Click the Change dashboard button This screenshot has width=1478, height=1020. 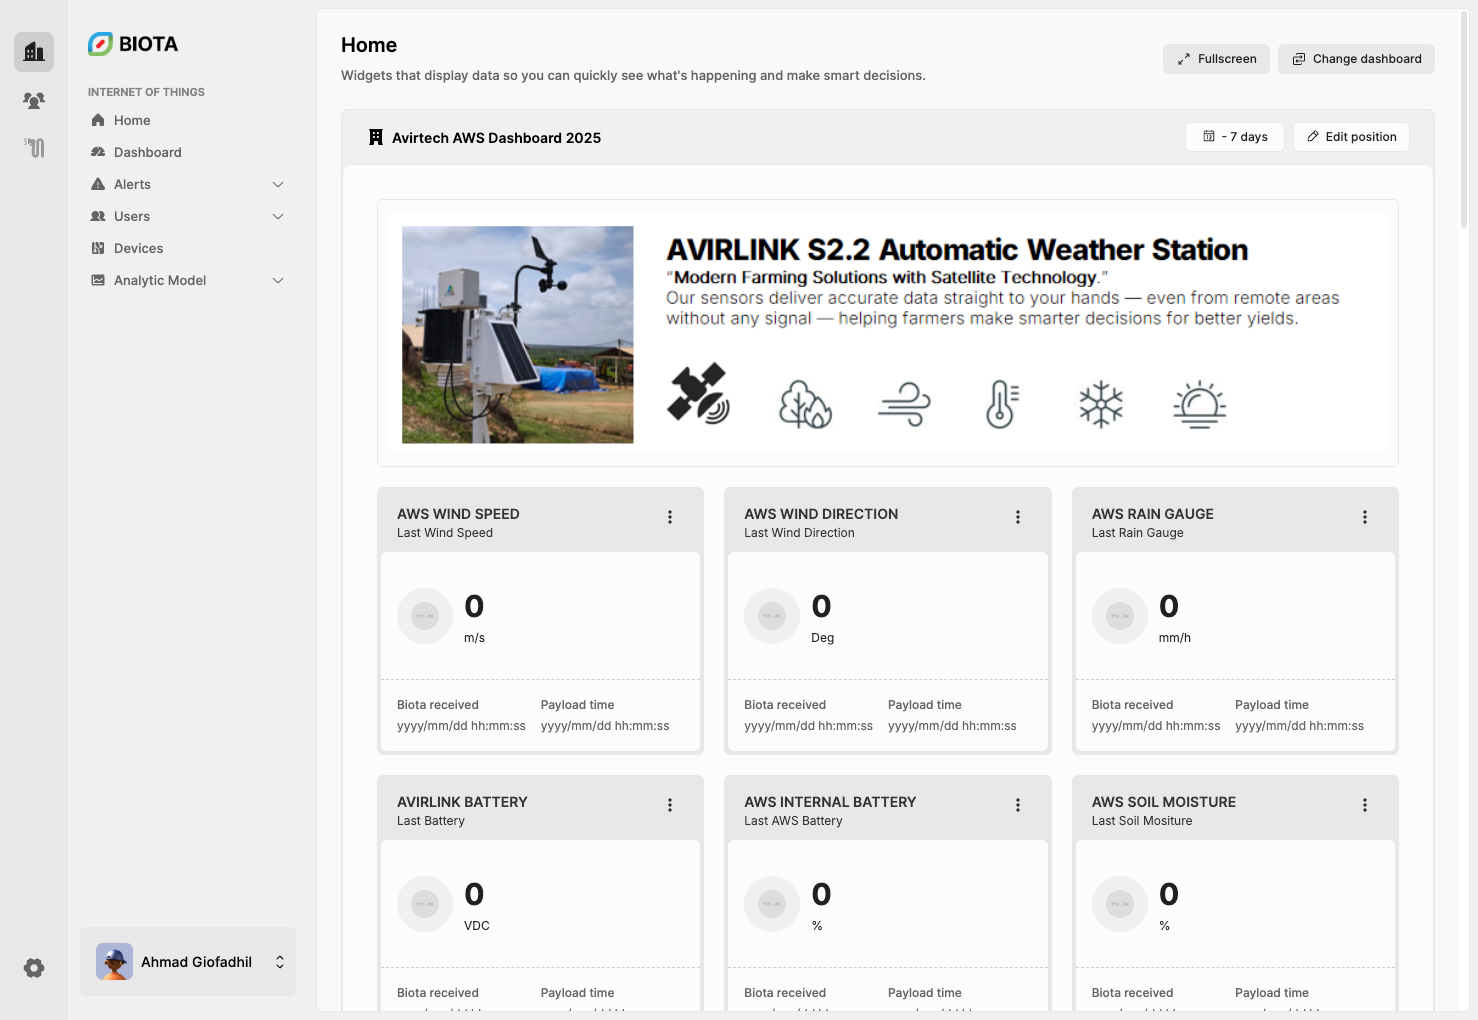coord(1356,59)
